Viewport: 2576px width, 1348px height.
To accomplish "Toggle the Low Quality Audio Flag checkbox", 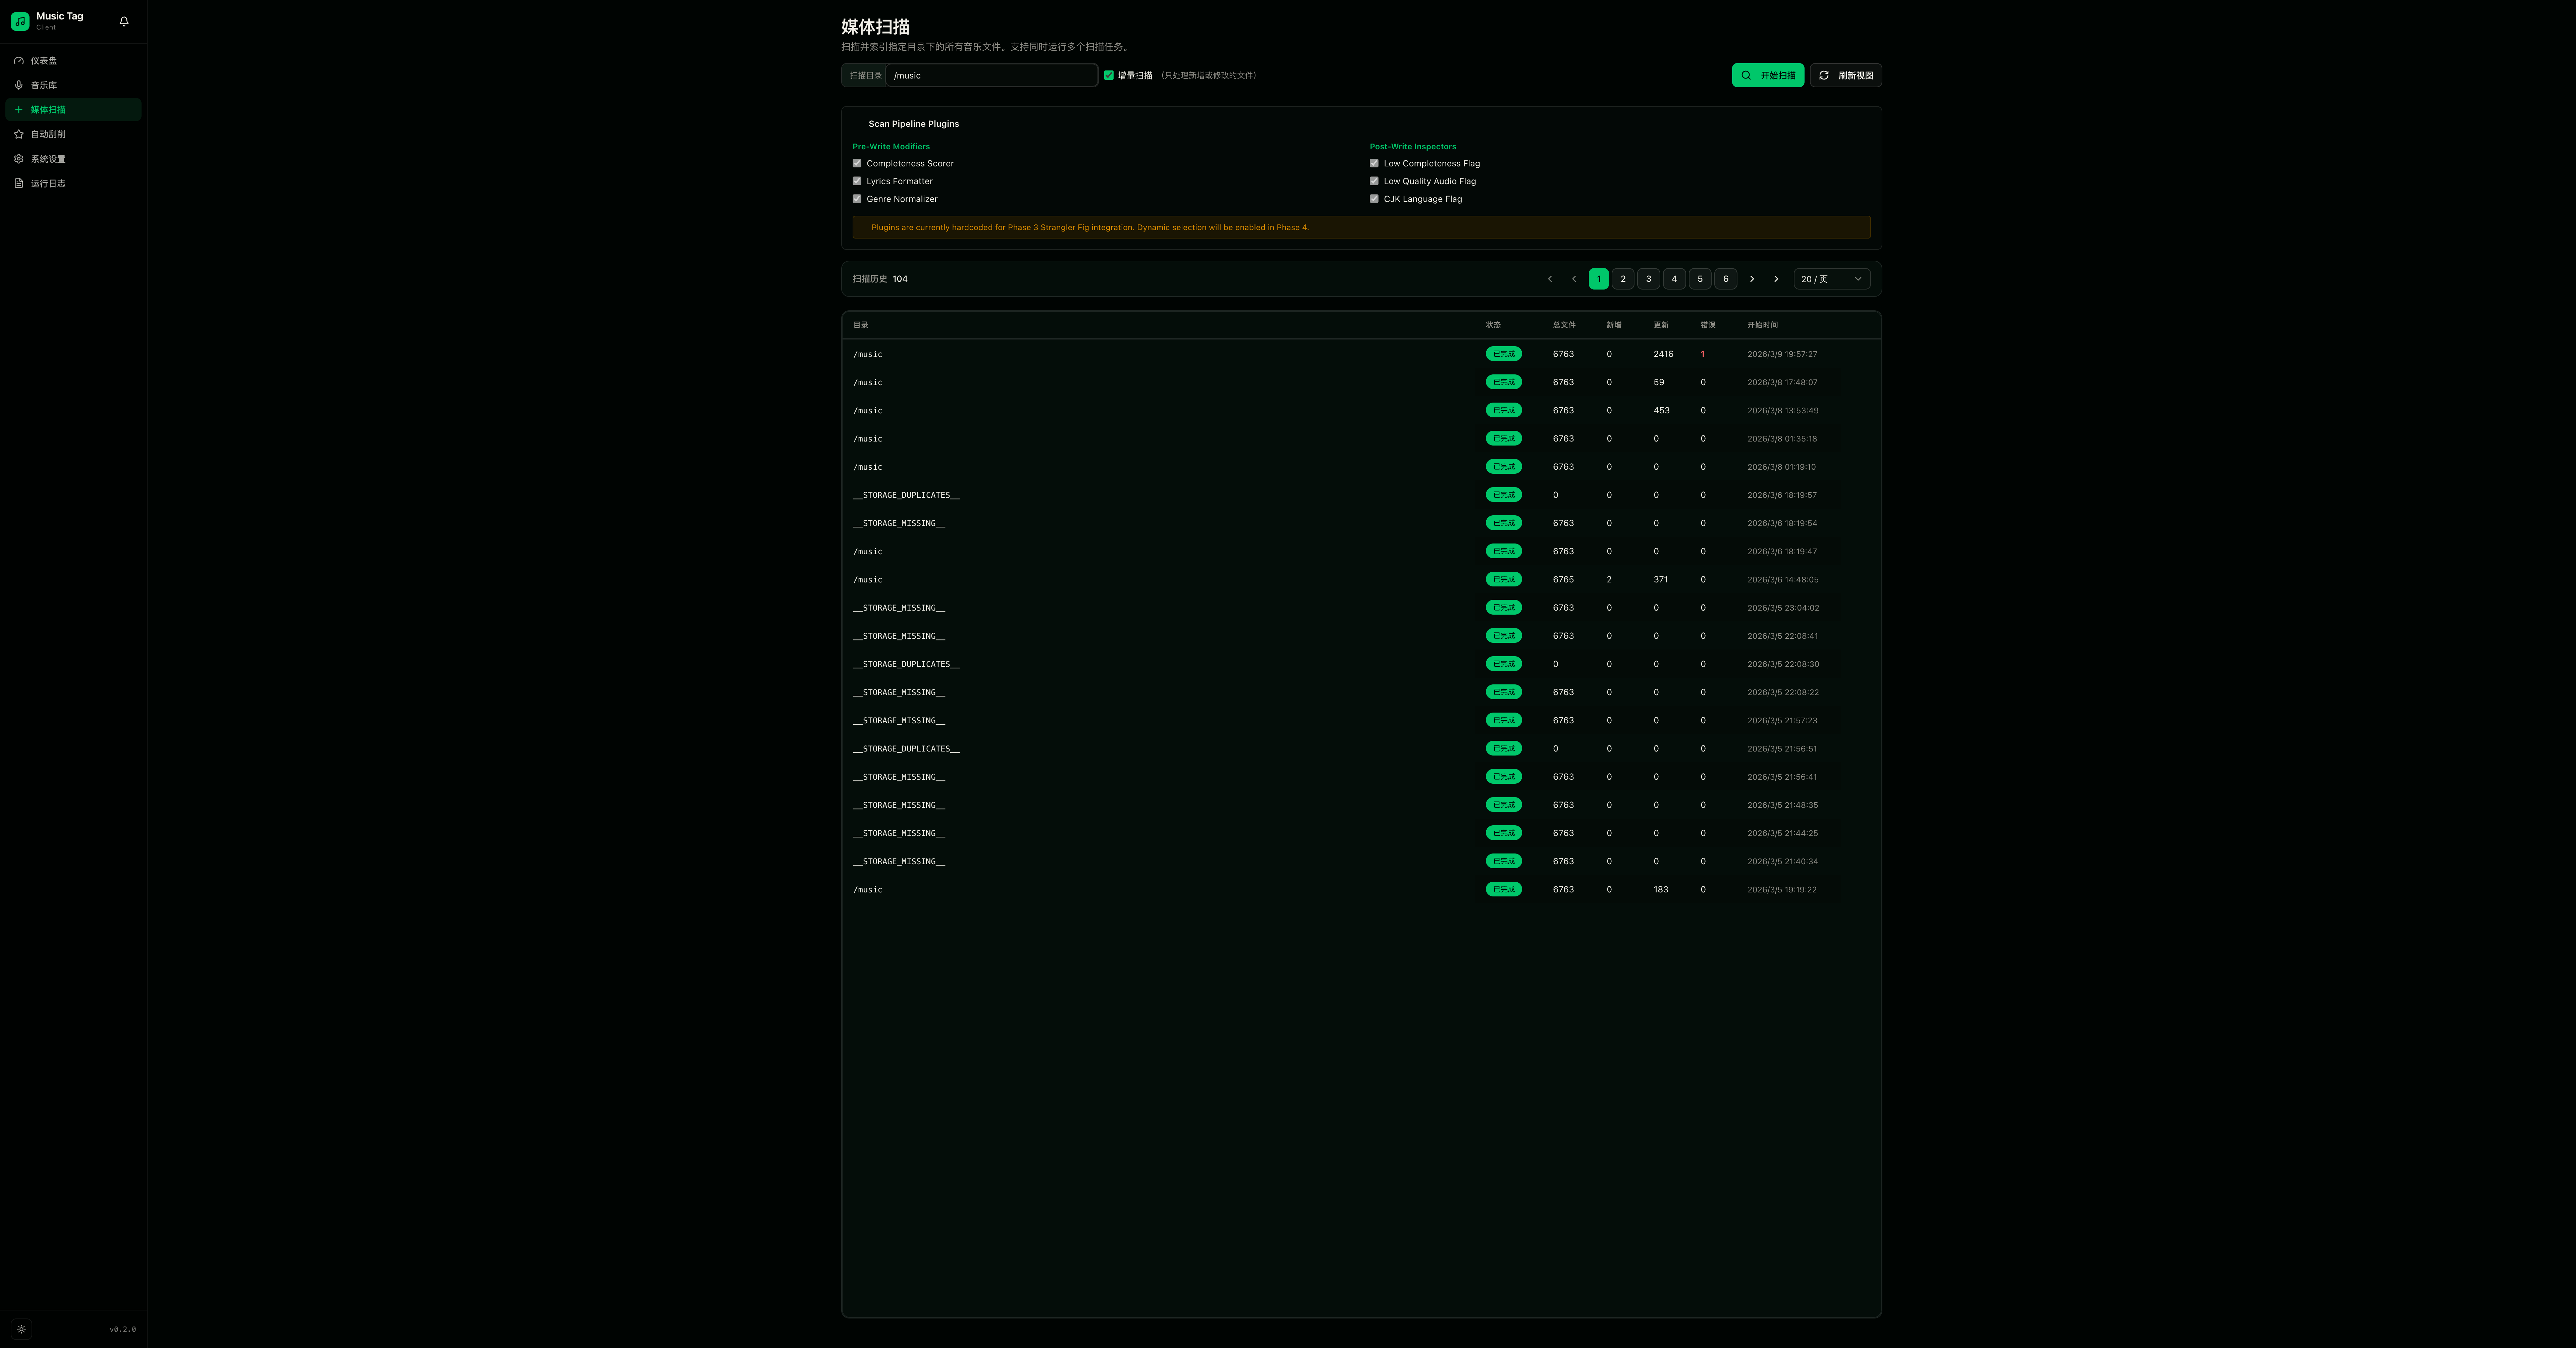I will [x=1374, y=181].
